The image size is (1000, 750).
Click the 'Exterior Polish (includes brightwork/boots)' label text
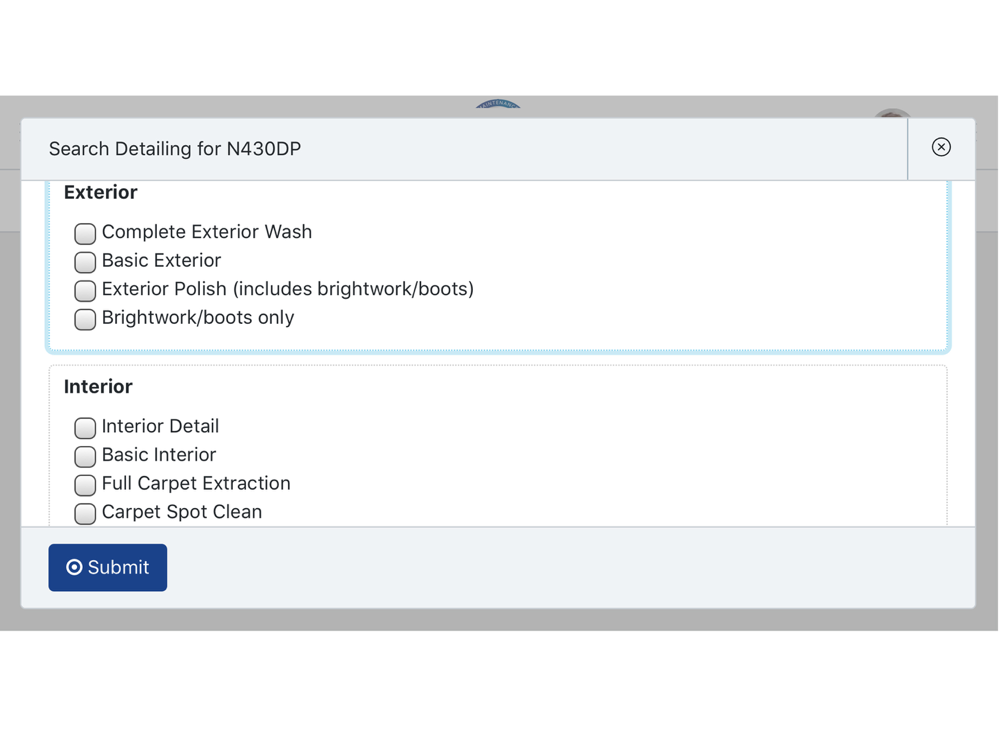tap(288, 289)
